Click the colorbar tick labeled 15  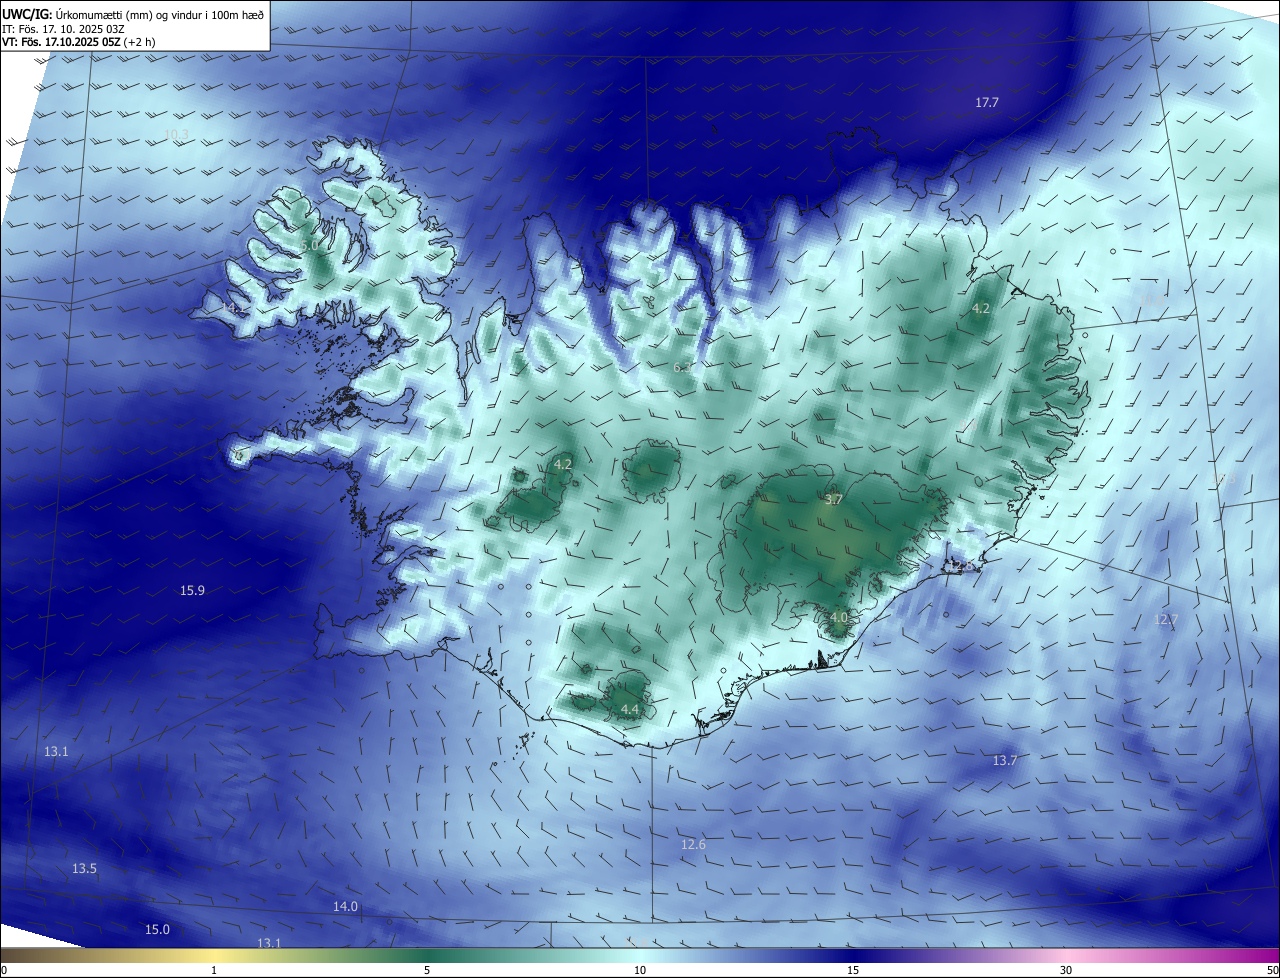click(x=853, y=970)
